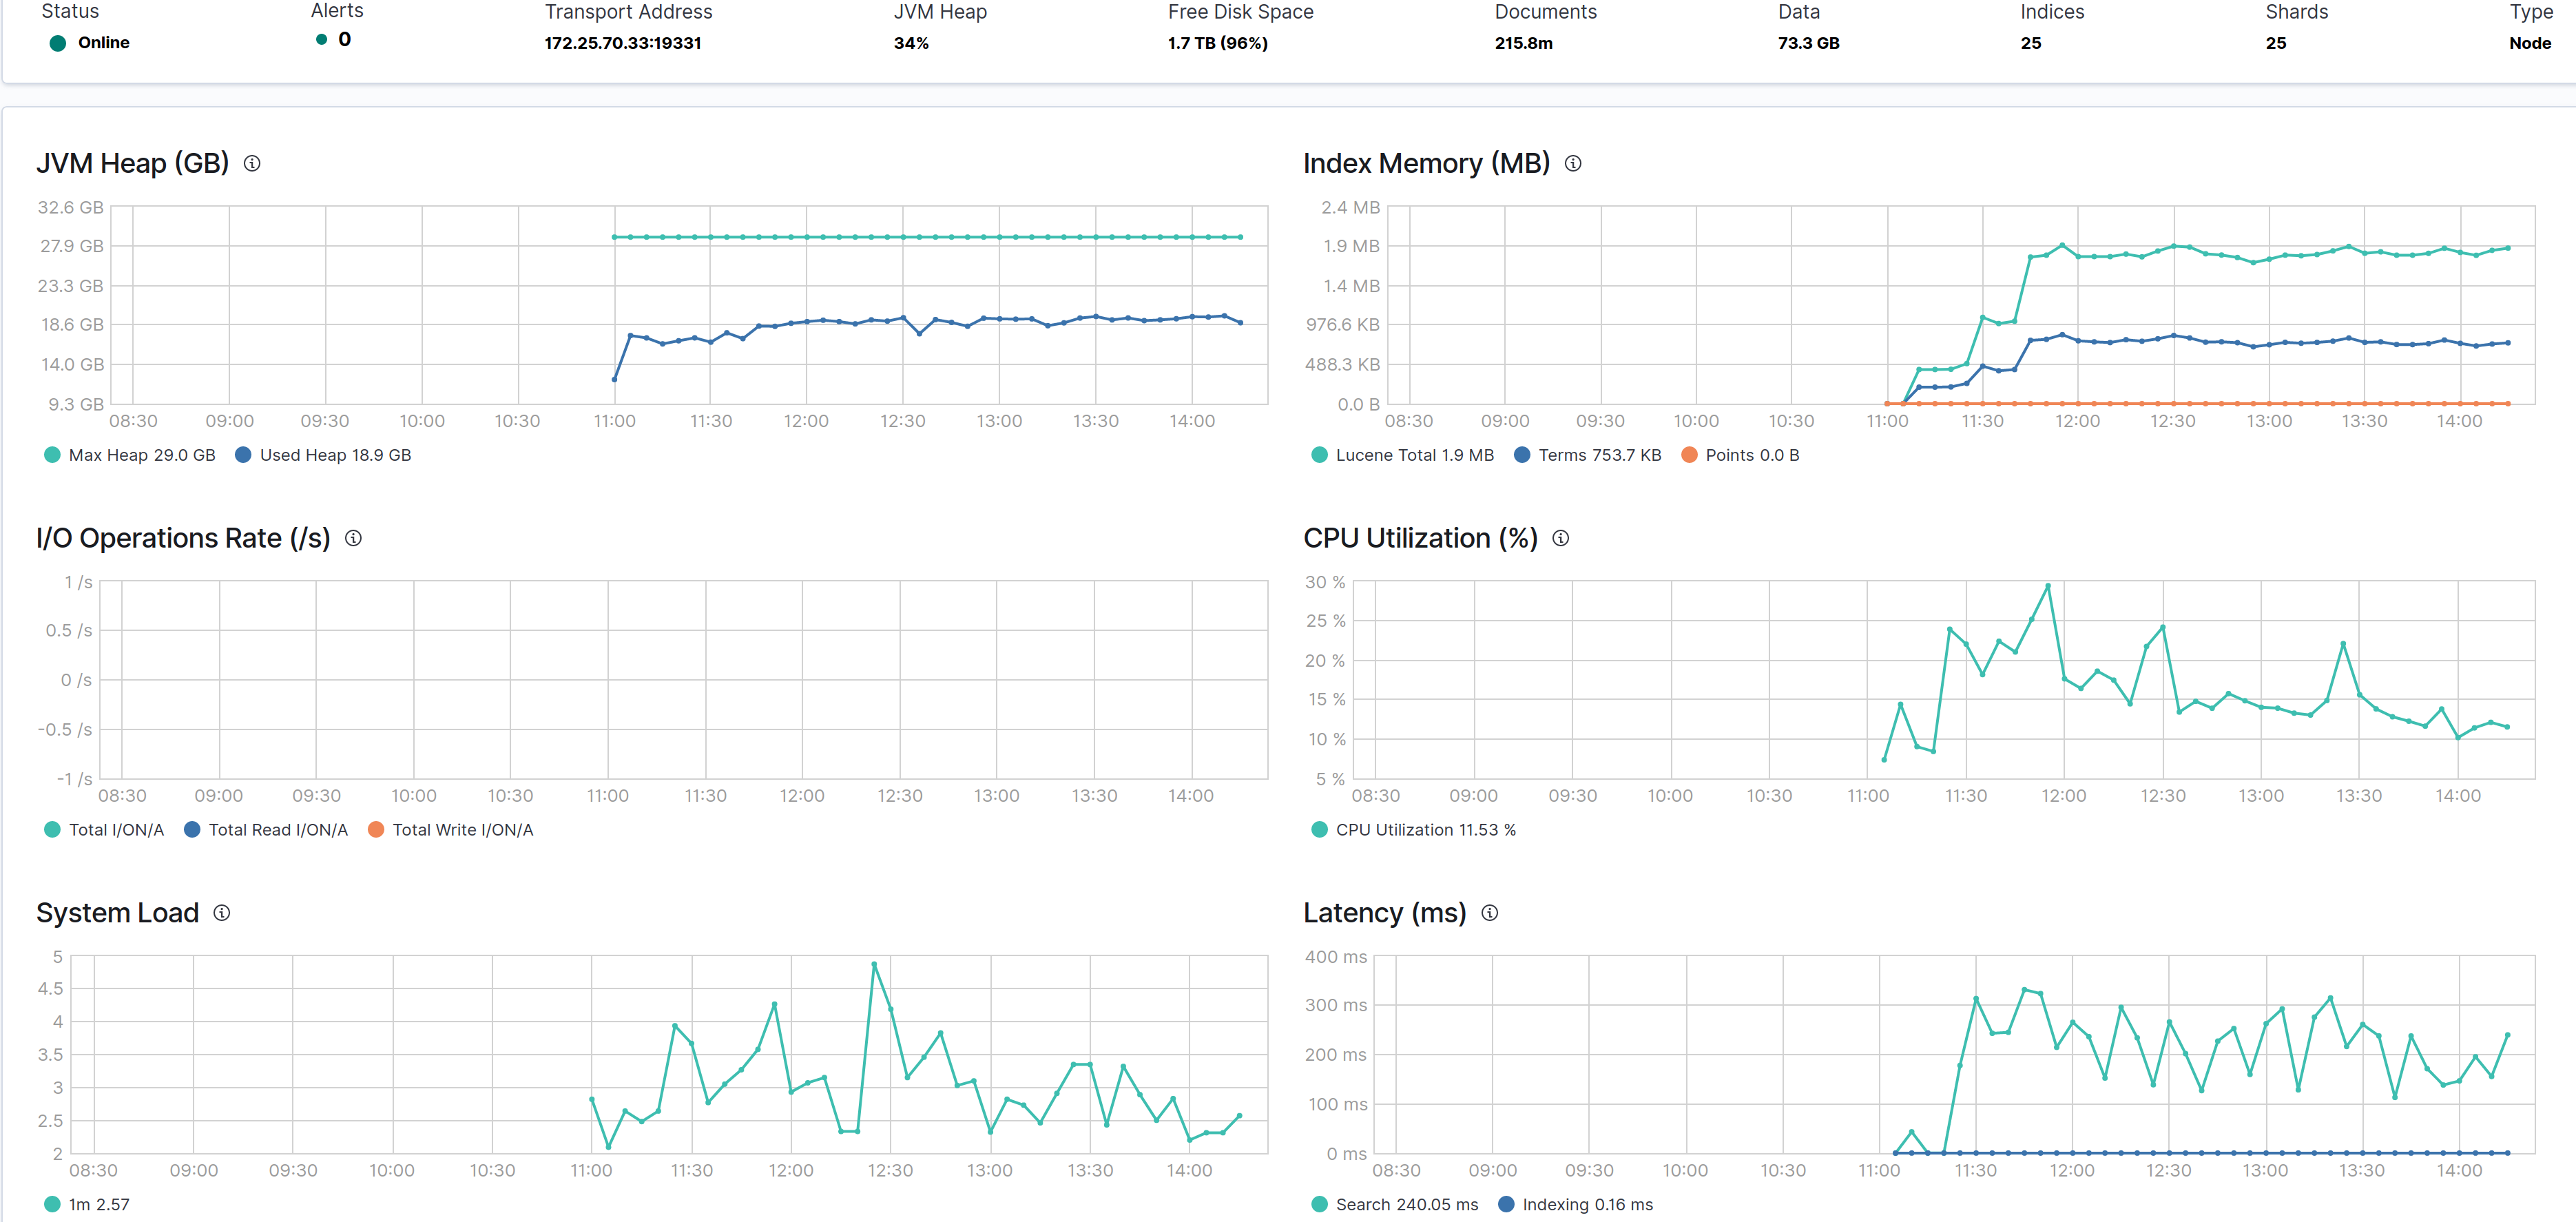Click the green Online status indicator dot
This screenshot has height=1222, width=2576.
coord(58,43)
